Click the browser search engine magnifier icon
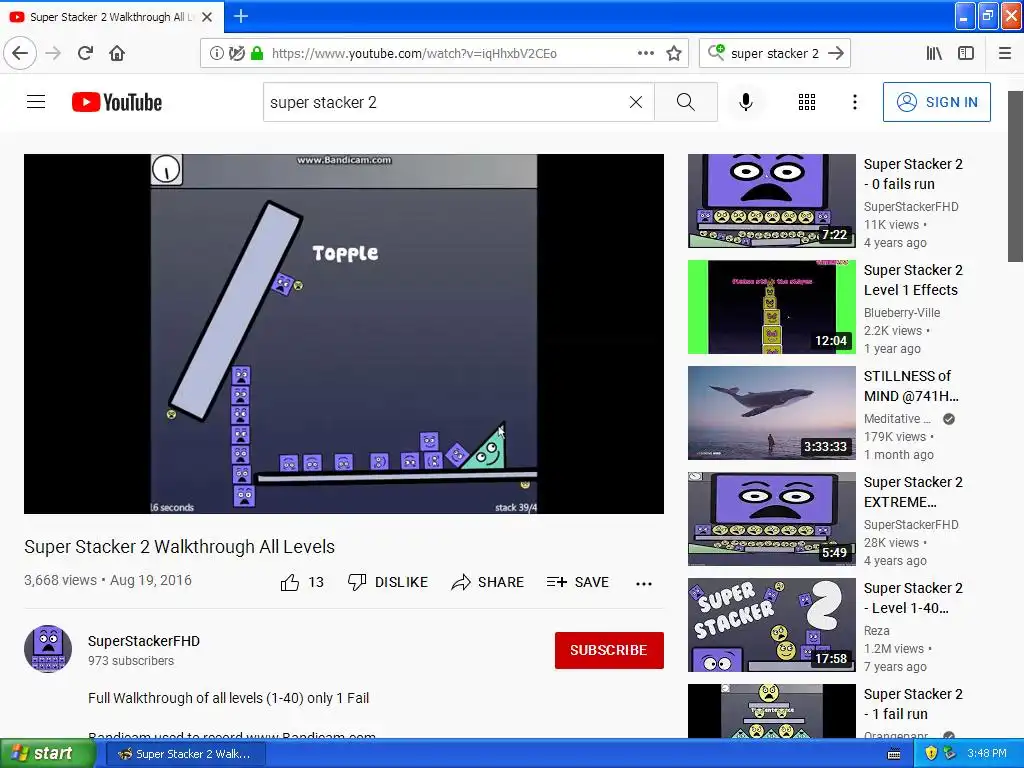Viewport: 1024px width, 768px height. (716, 52)
